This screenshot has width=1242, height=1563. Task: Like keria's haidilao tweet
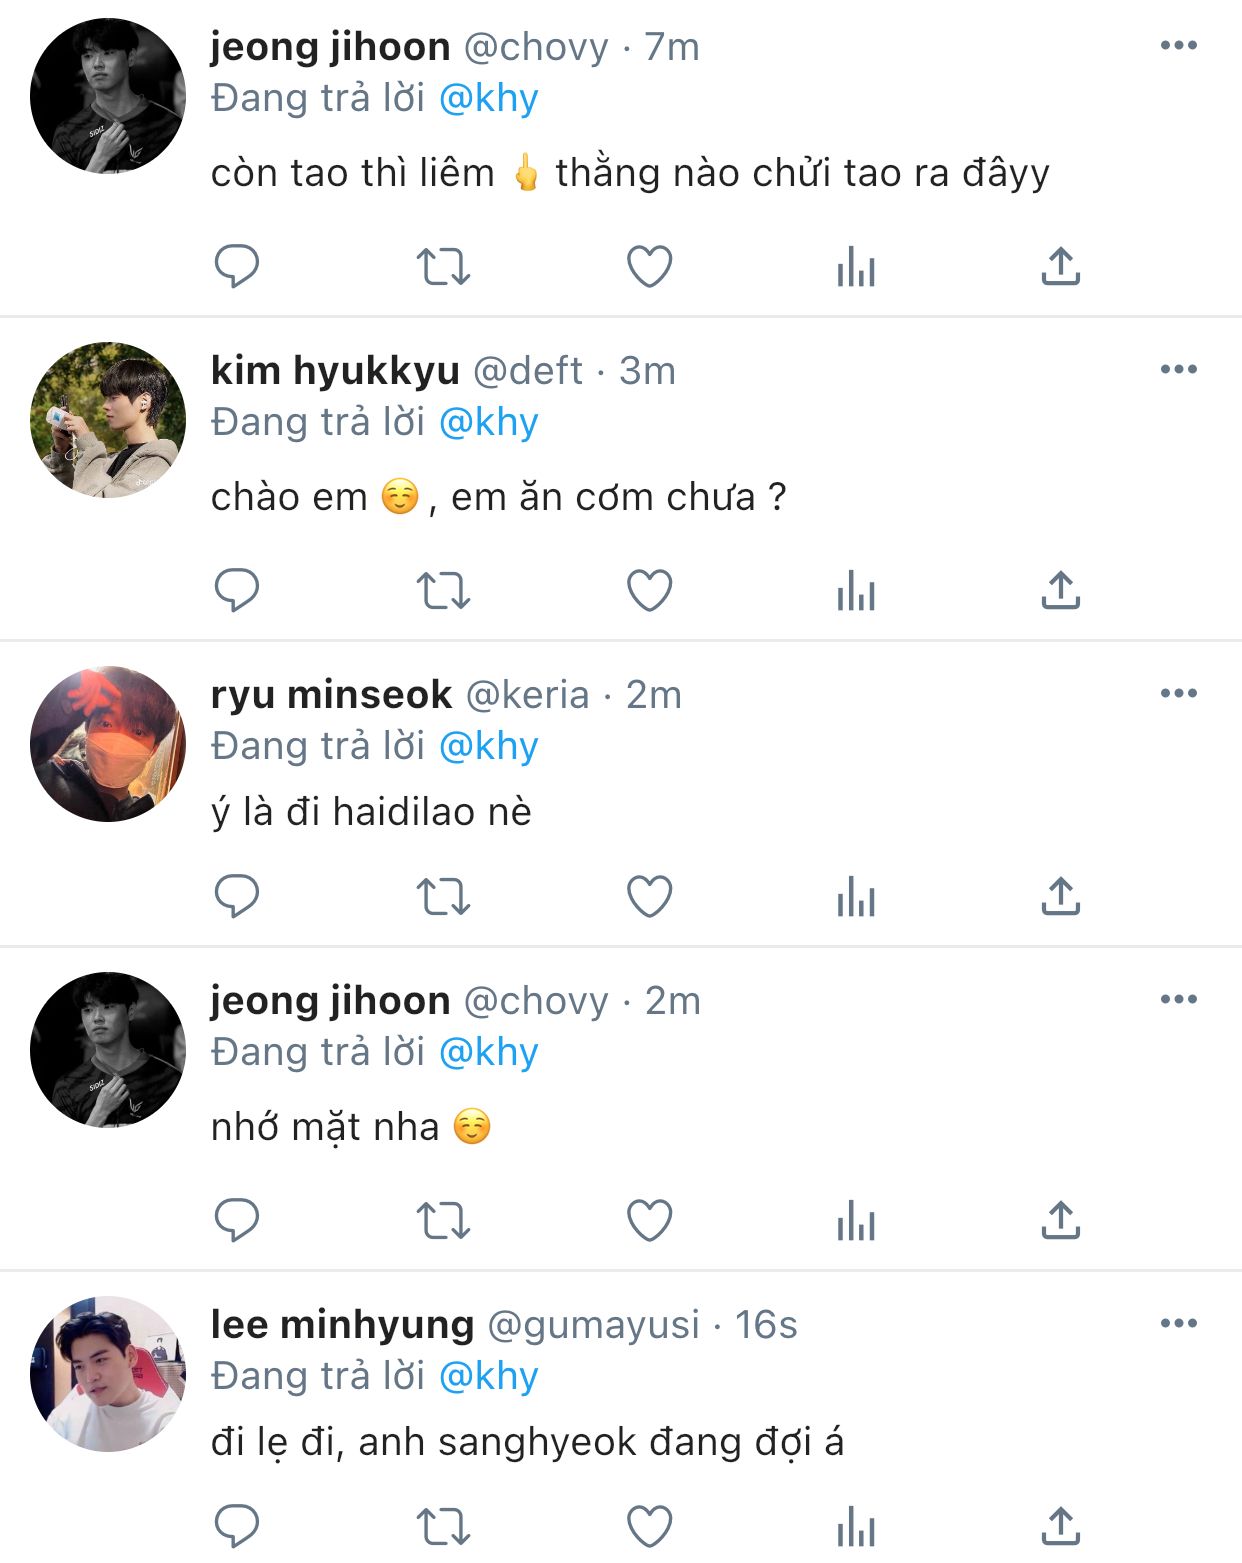pyautogui.click(x=649, y=896)
